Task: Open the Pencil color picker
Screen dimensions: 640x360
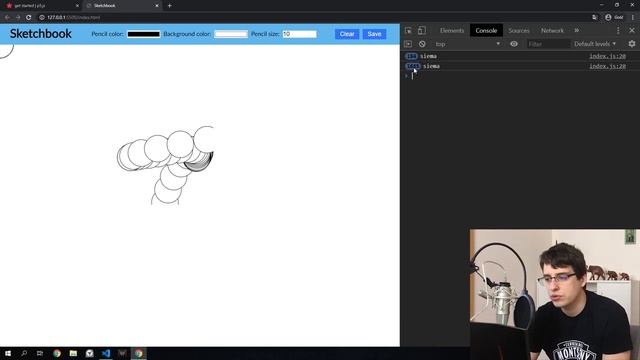Action: (x=144, y=34)
